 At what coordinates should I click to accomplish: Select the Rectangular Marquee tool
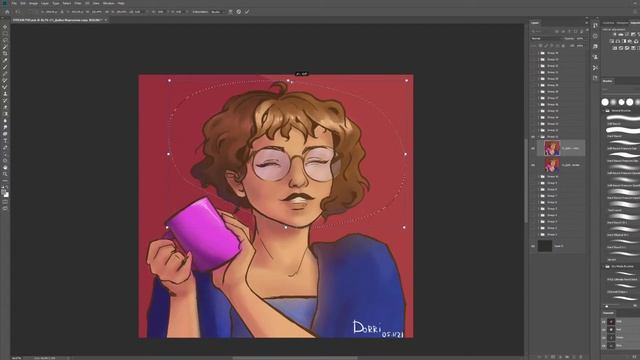(x=5, y=33)
